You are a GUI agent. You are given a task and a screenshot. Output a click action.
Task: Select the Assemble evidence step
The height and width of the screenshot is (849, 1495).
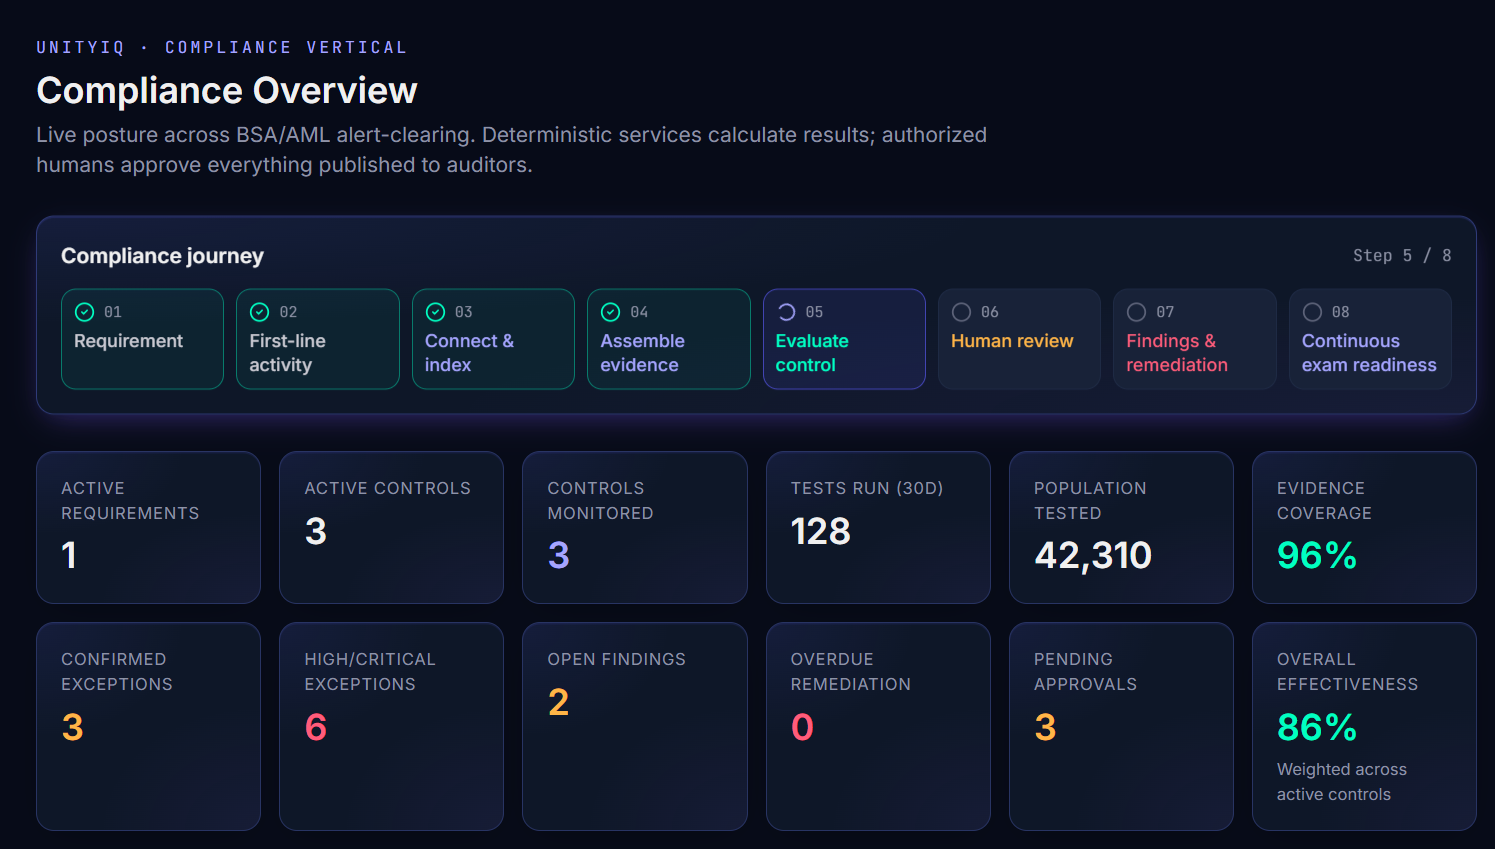tap(669, 339)
